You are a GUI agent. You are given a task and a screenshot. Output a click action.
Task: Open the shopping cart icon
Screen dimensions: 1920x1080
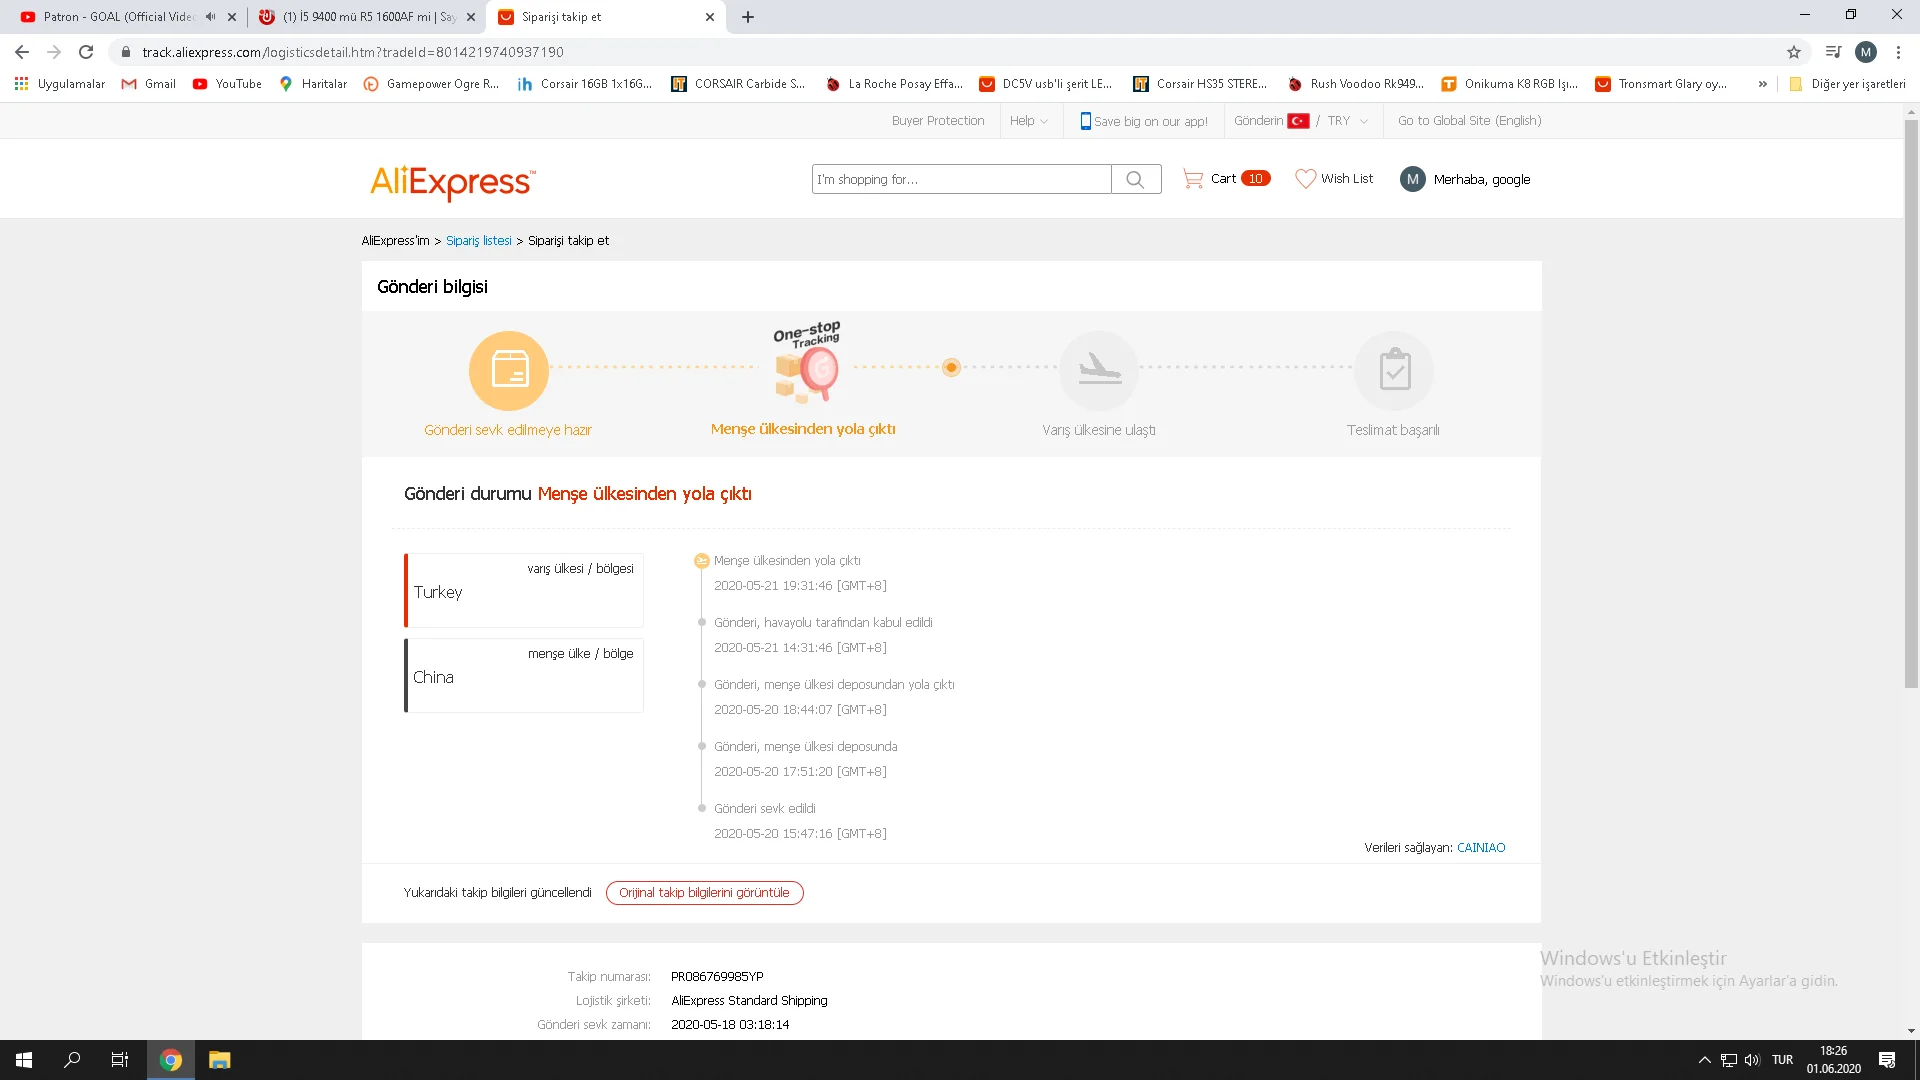1192,179
